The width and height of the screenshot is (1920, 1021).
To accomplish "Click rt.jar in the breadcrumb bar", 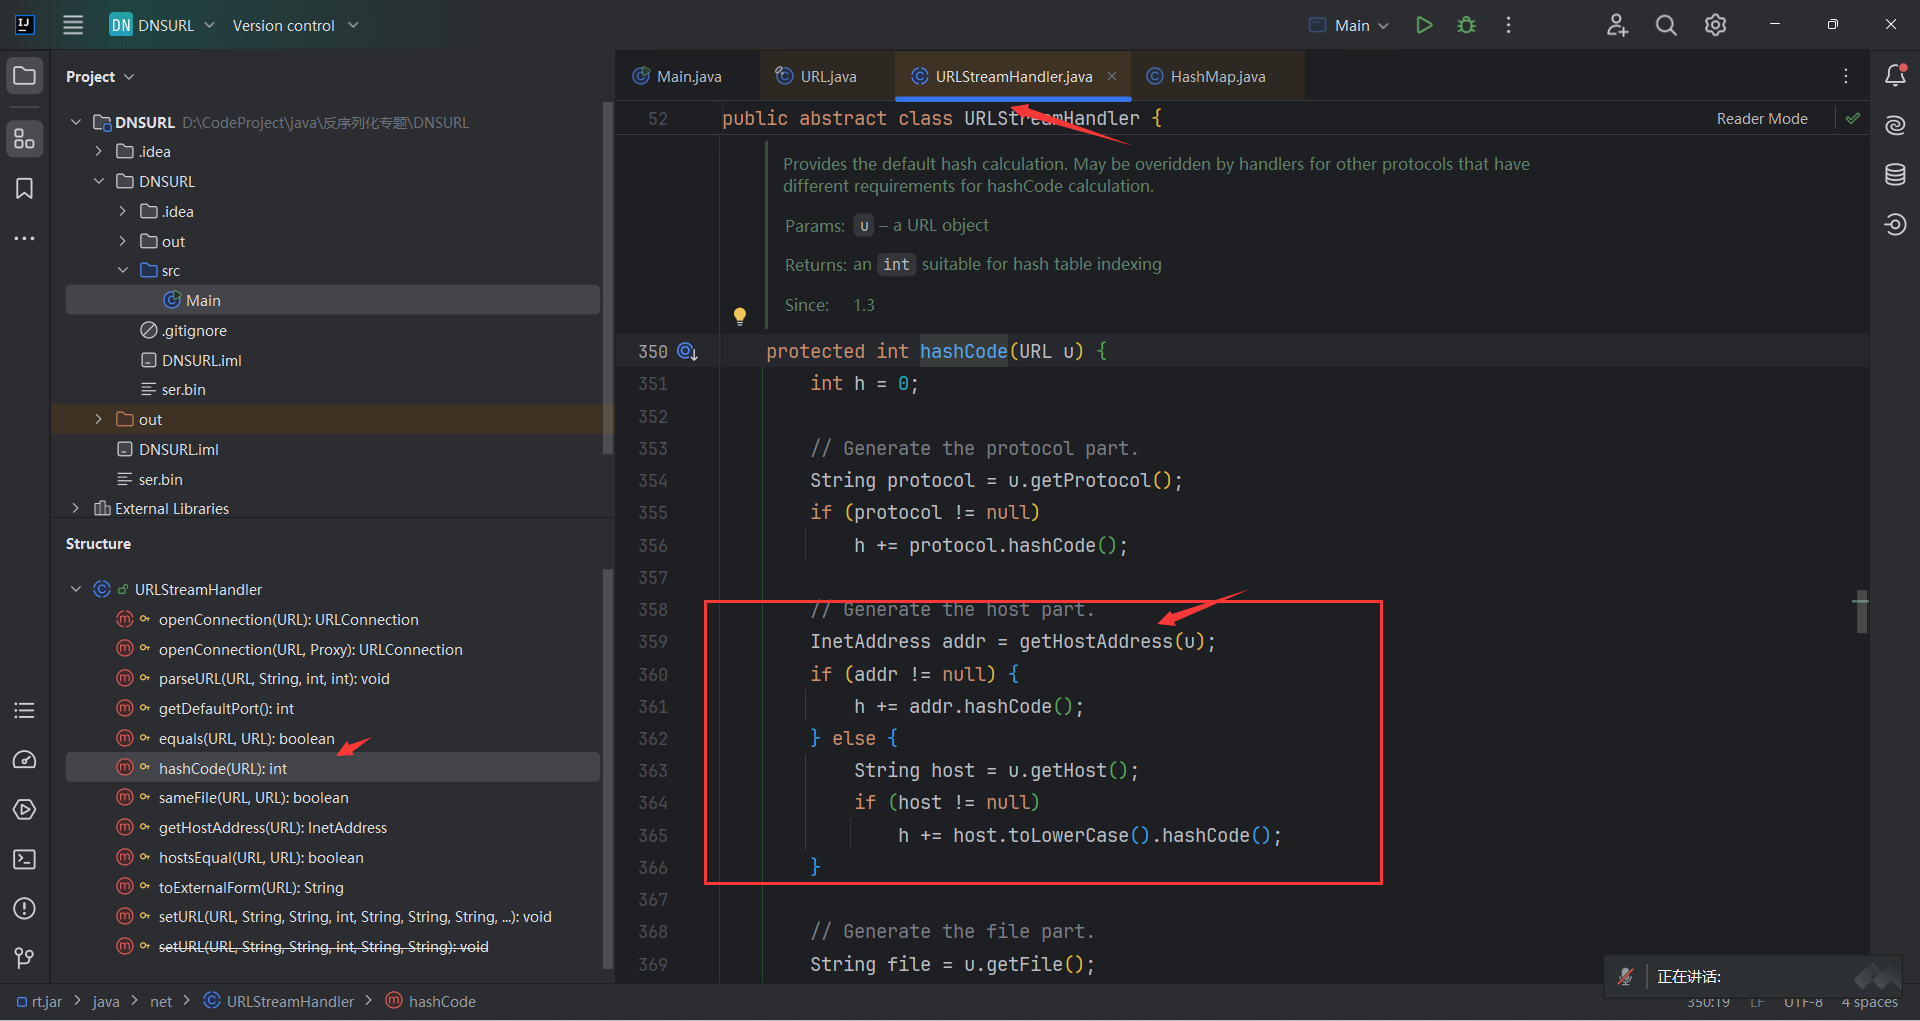I will (40, 1001).
